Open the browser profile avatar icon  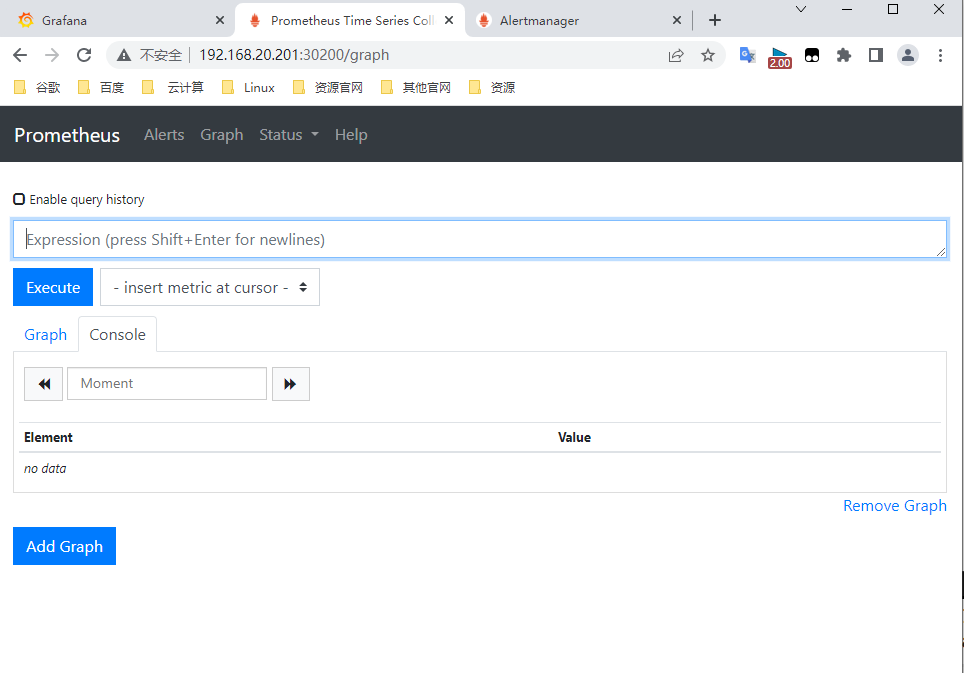(x=907, y=56)
